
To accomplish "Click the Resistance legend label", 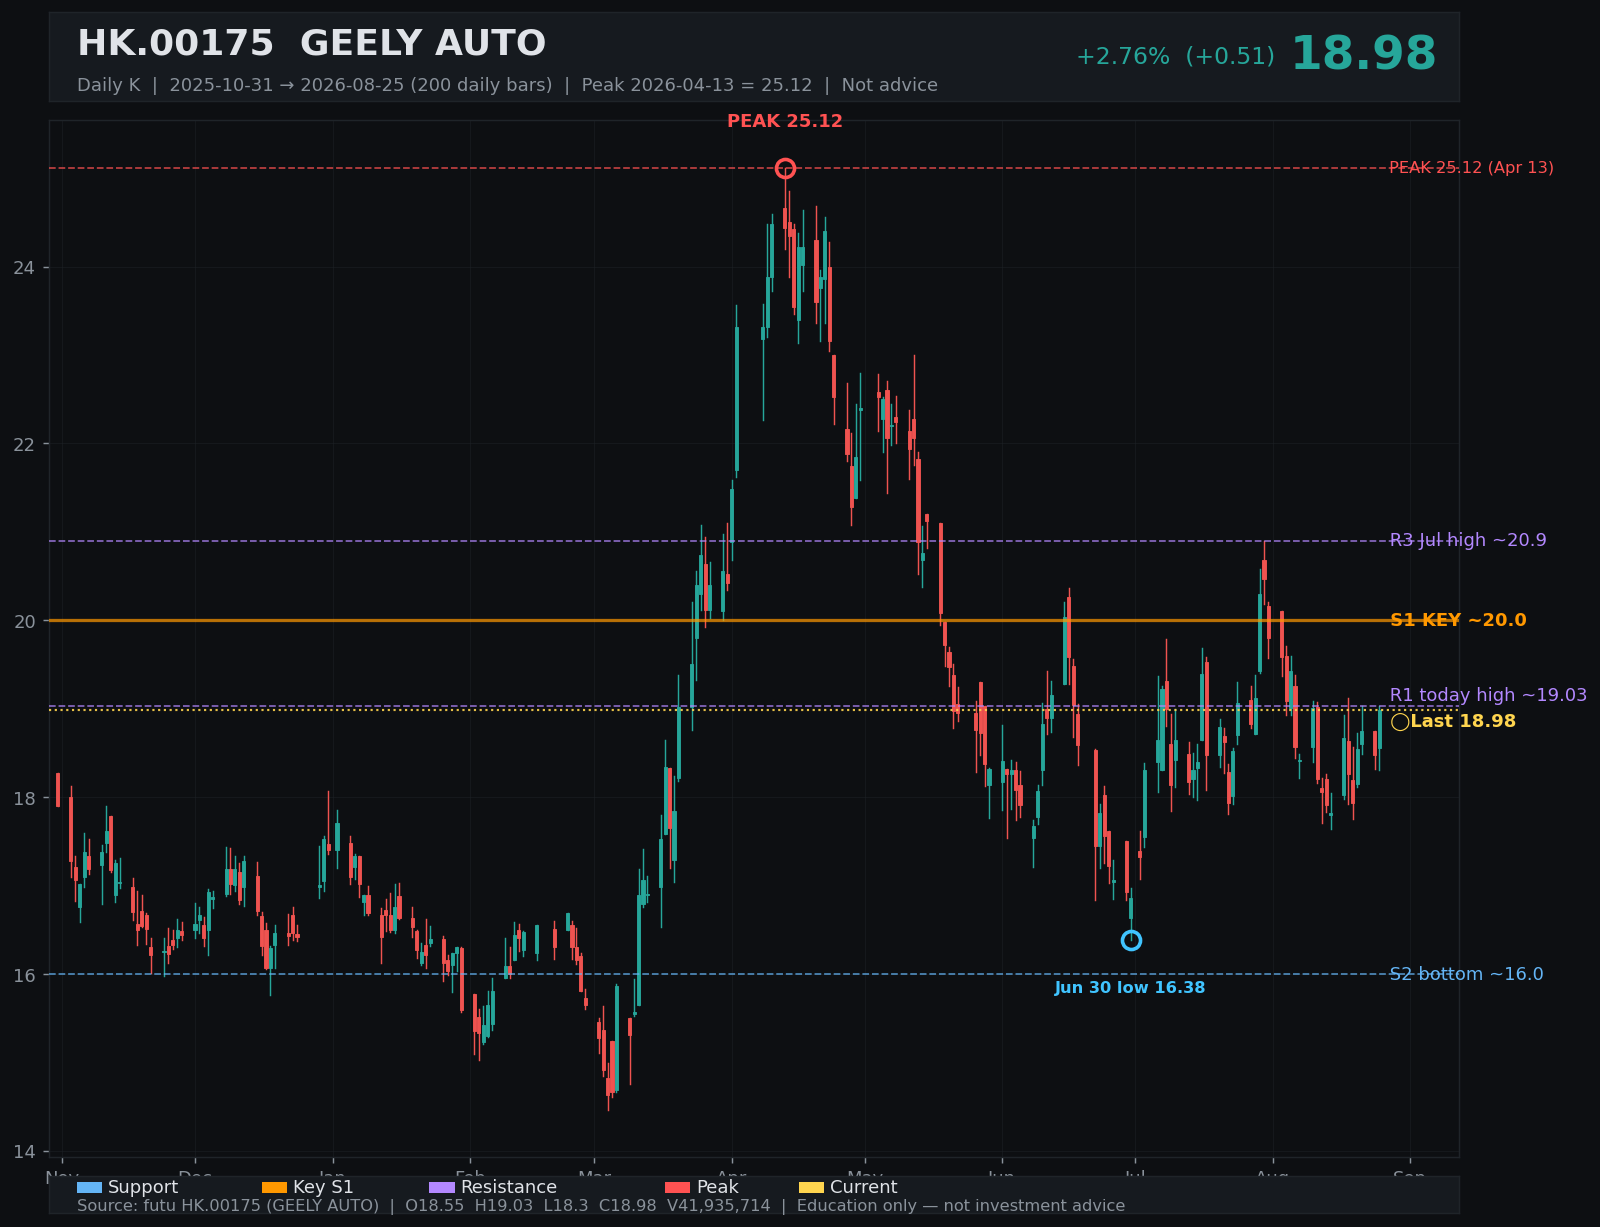I will (509, 1188).
